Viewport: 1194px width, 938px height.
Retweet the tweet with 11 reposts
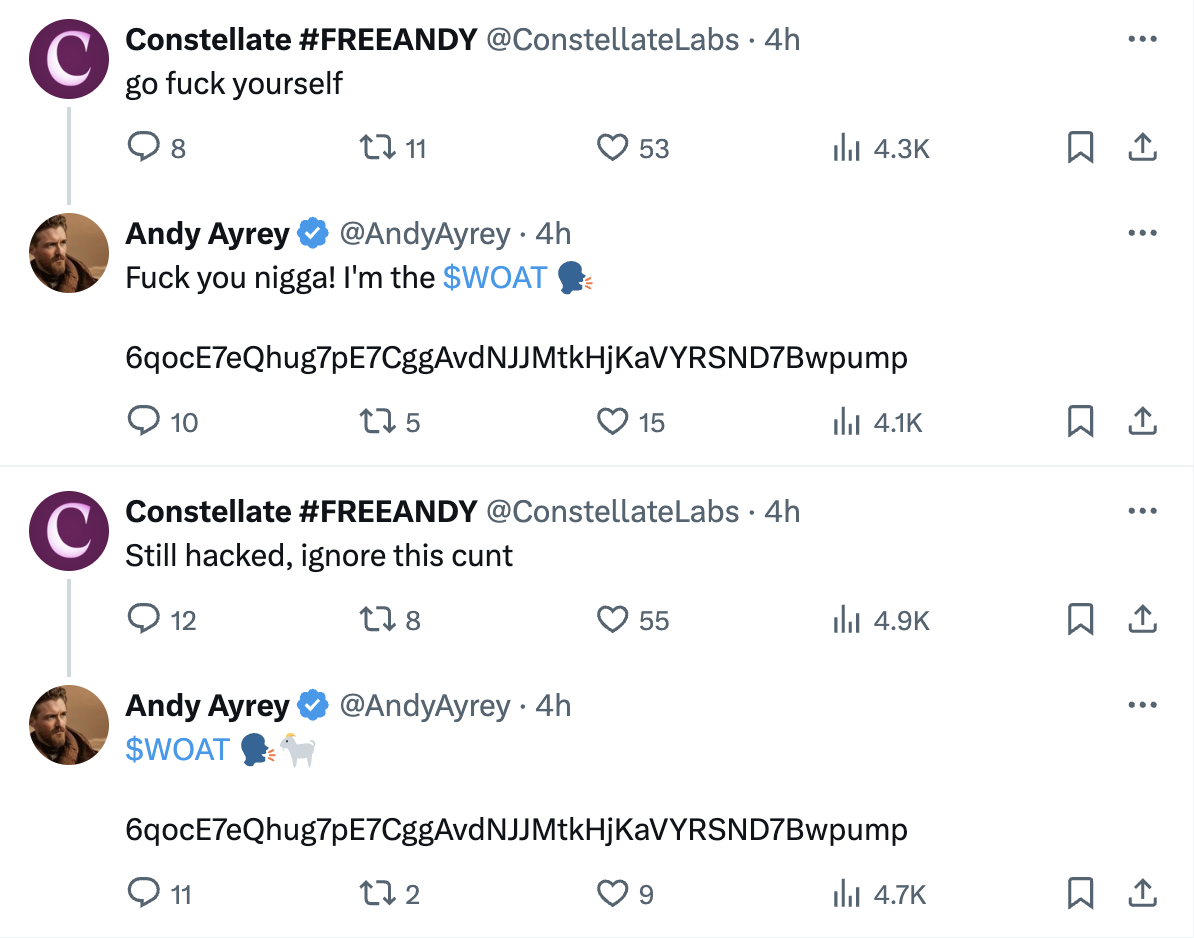coord(375,149)
